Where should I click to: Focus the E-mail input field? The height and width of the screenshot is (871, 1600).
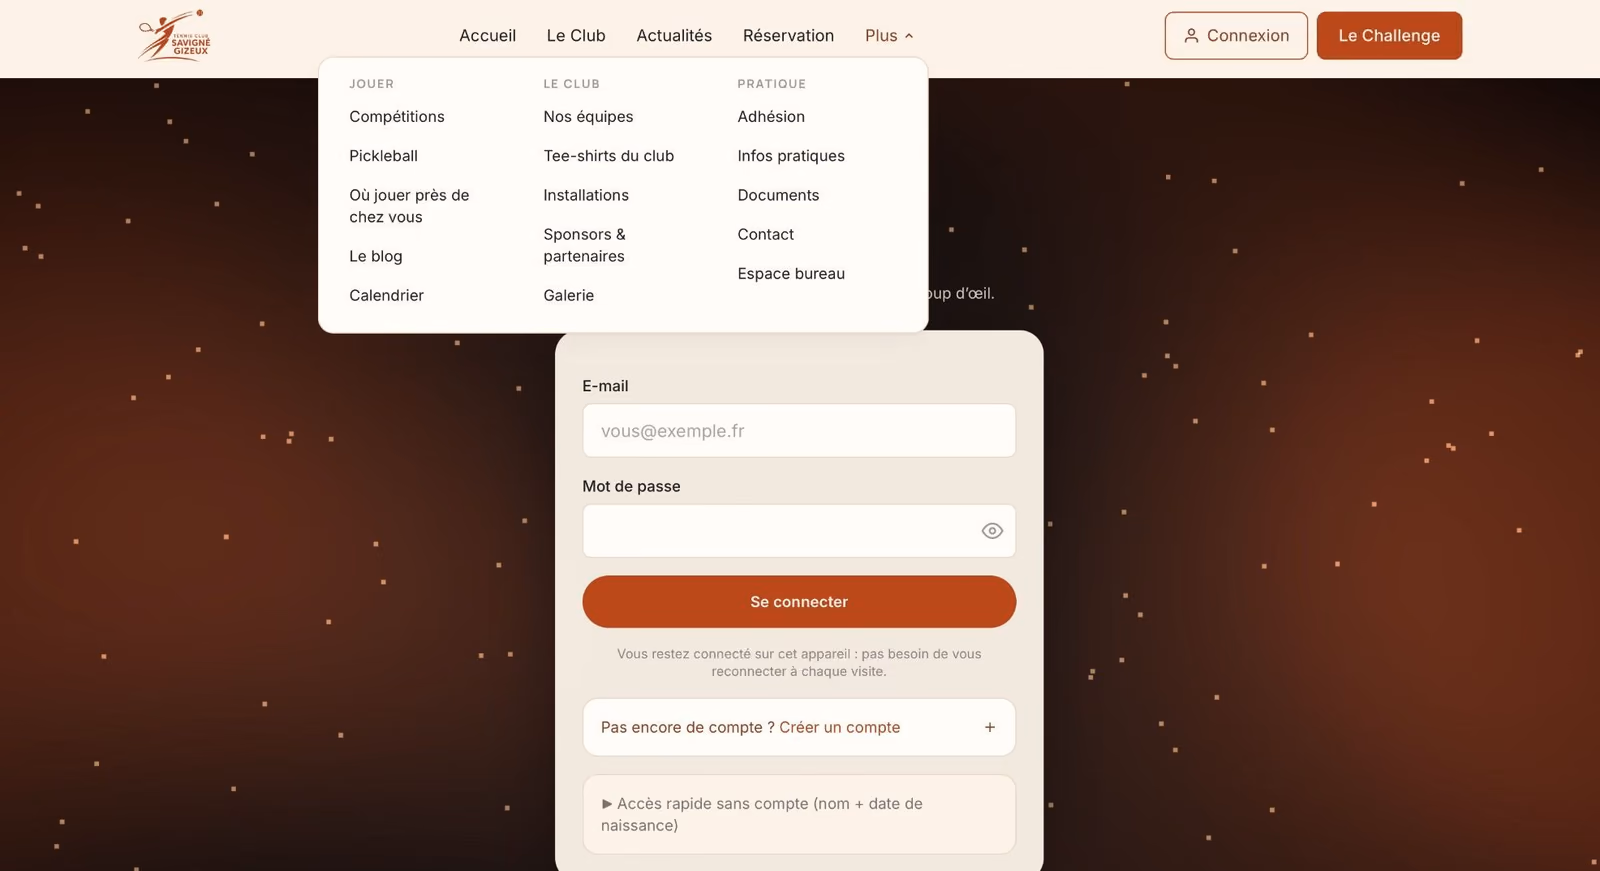[x=799, y=431]
